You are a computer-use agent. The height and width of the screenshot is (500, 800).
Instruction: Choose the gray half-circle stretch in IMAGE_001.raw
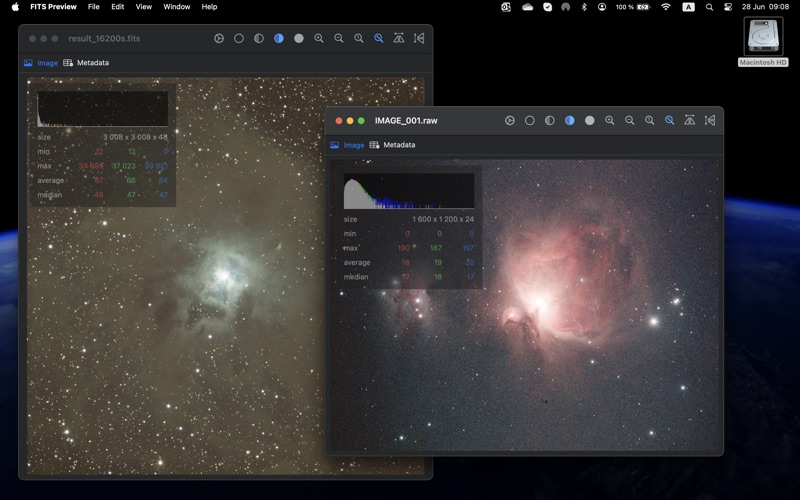pyautogui.click(x=549, y=120)
